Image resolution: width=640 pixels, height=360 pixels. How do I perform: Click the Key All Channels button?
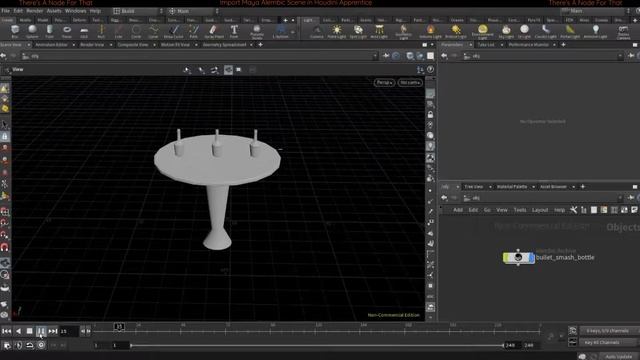(607, 342)
